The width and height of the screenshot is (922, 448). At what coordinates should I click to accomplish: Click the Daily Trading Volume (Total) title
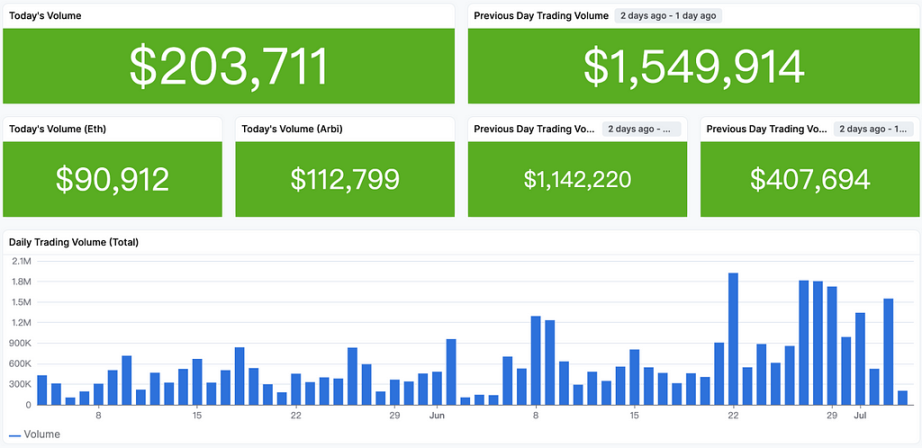pyautogui.click(x=74, y=242)
